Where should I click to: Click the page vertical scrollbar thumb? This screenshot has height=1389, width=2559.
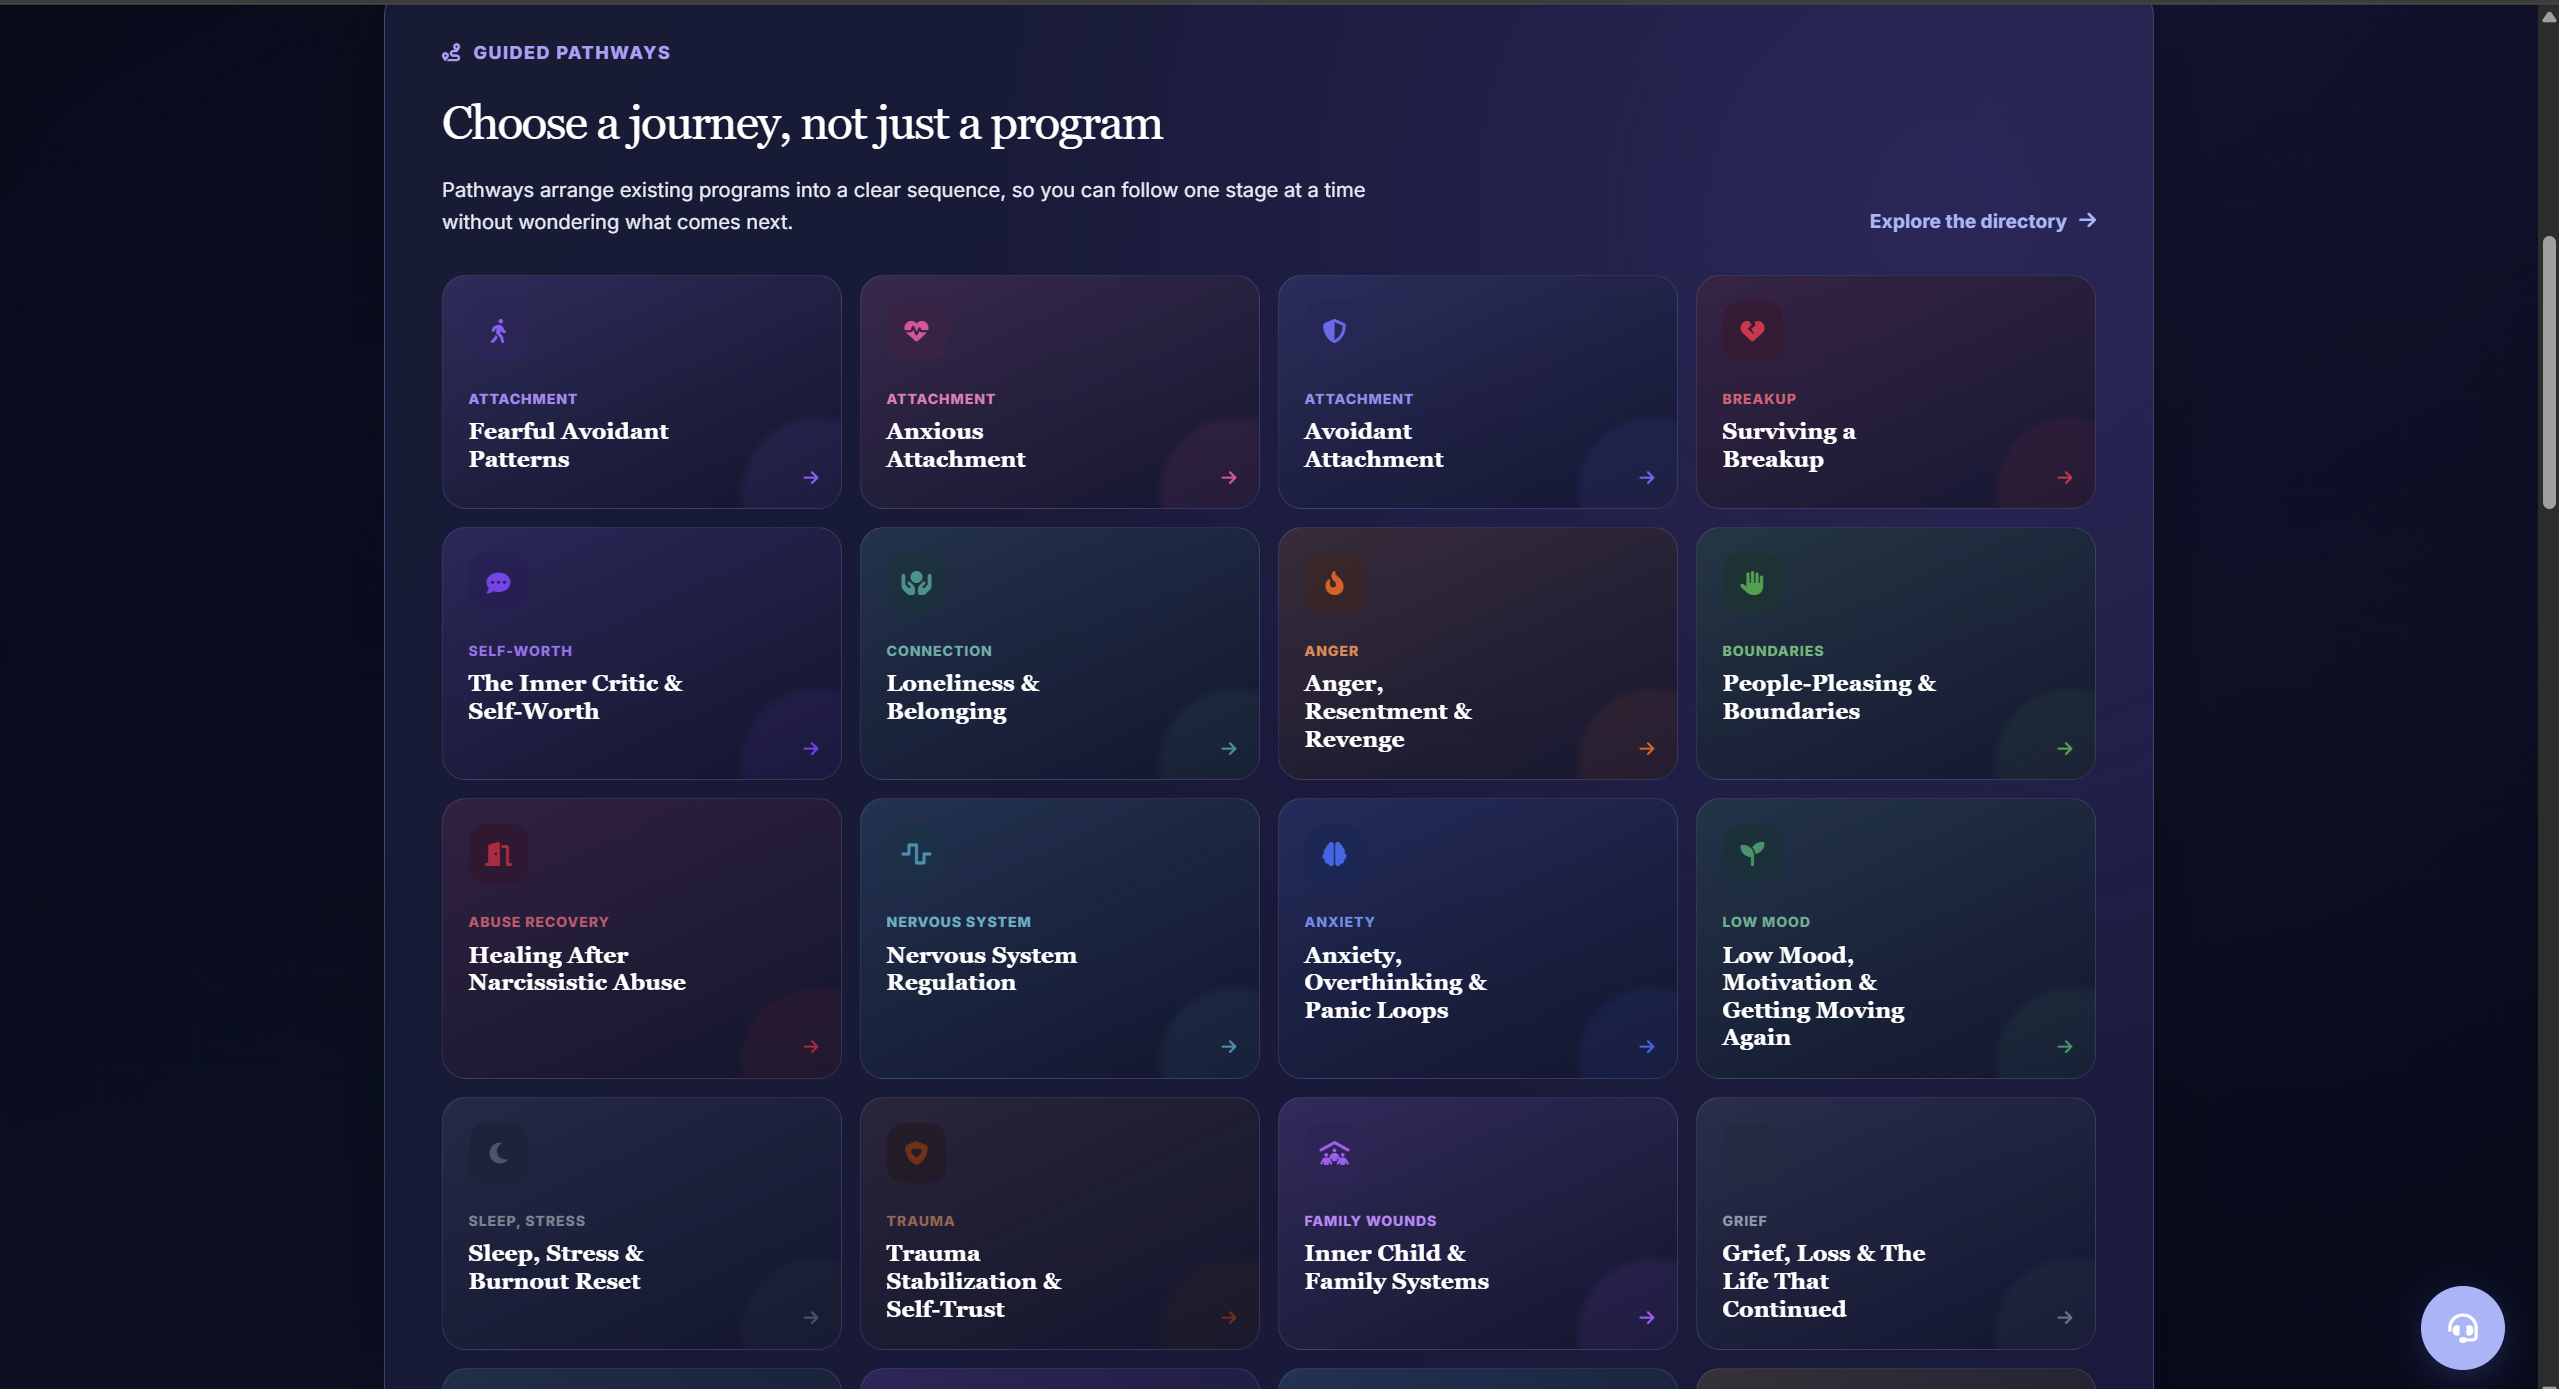2549,373
